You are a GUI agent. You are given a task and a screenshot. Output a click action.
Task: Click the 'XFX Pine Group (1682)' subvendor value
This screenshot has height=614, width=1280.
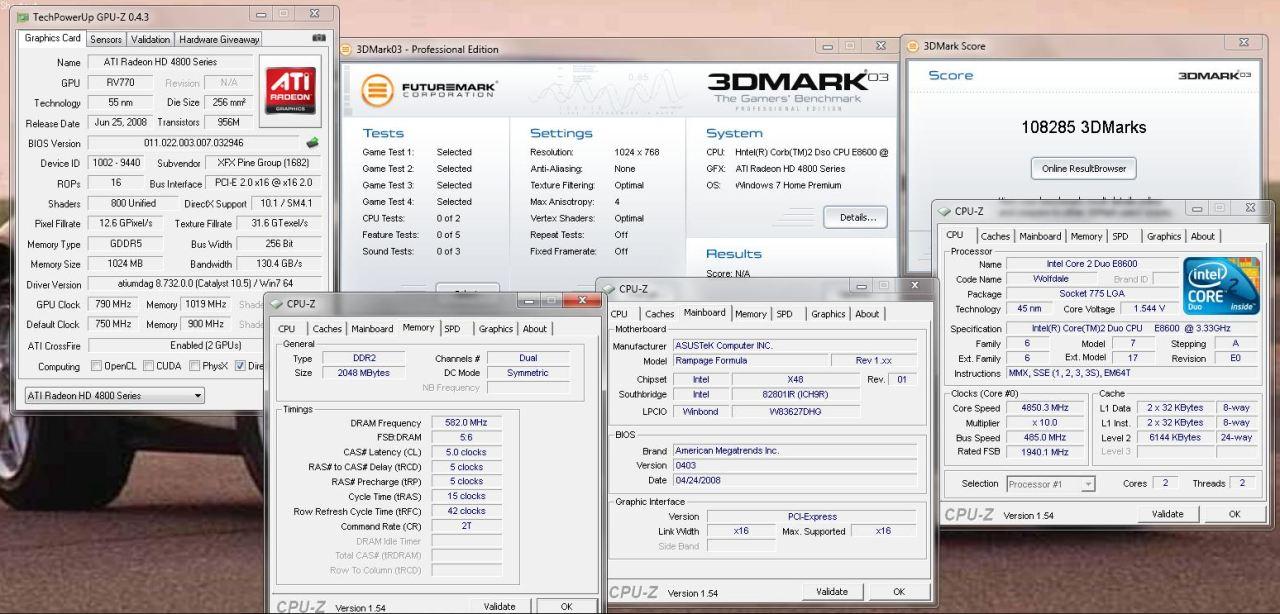[x=264, y=163]
